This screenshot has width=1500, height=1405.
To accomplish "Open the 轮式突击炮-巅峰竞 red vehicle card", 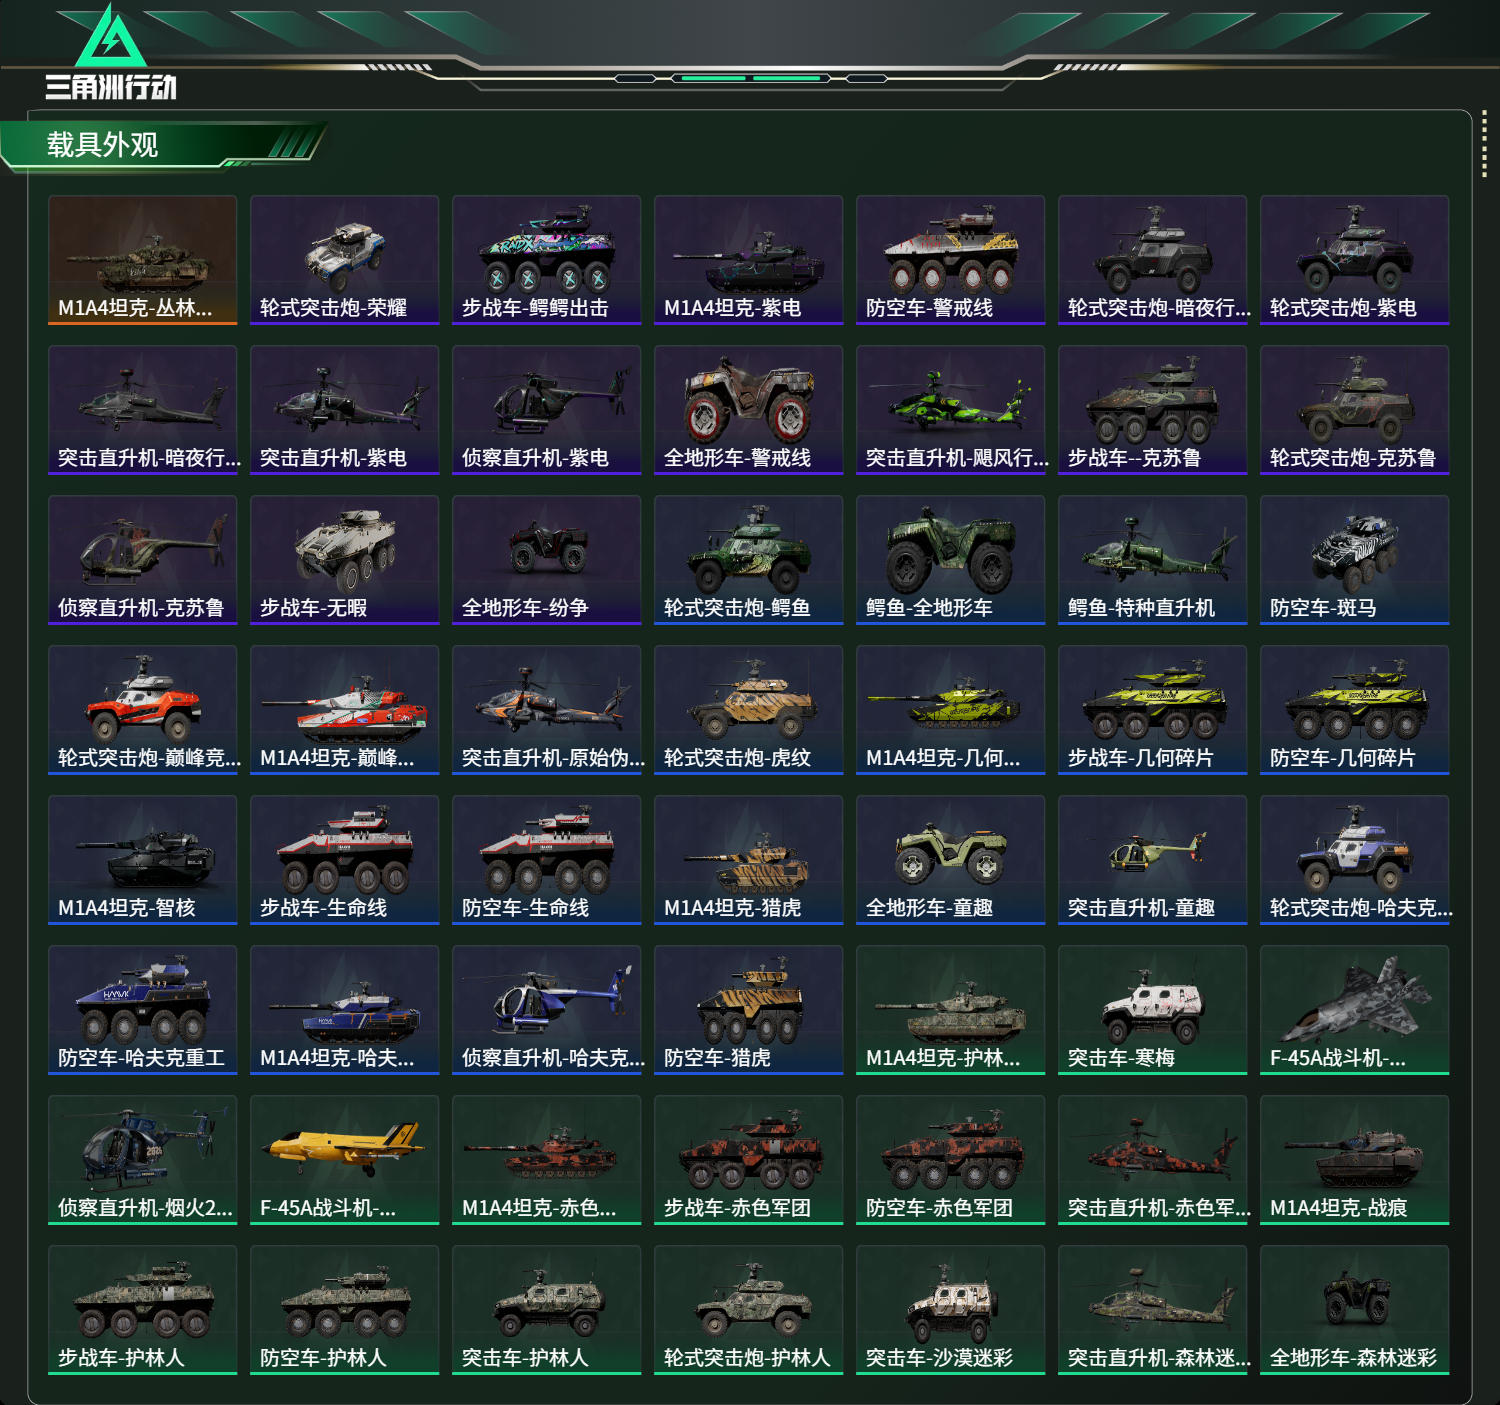I will tap(143, 710).
